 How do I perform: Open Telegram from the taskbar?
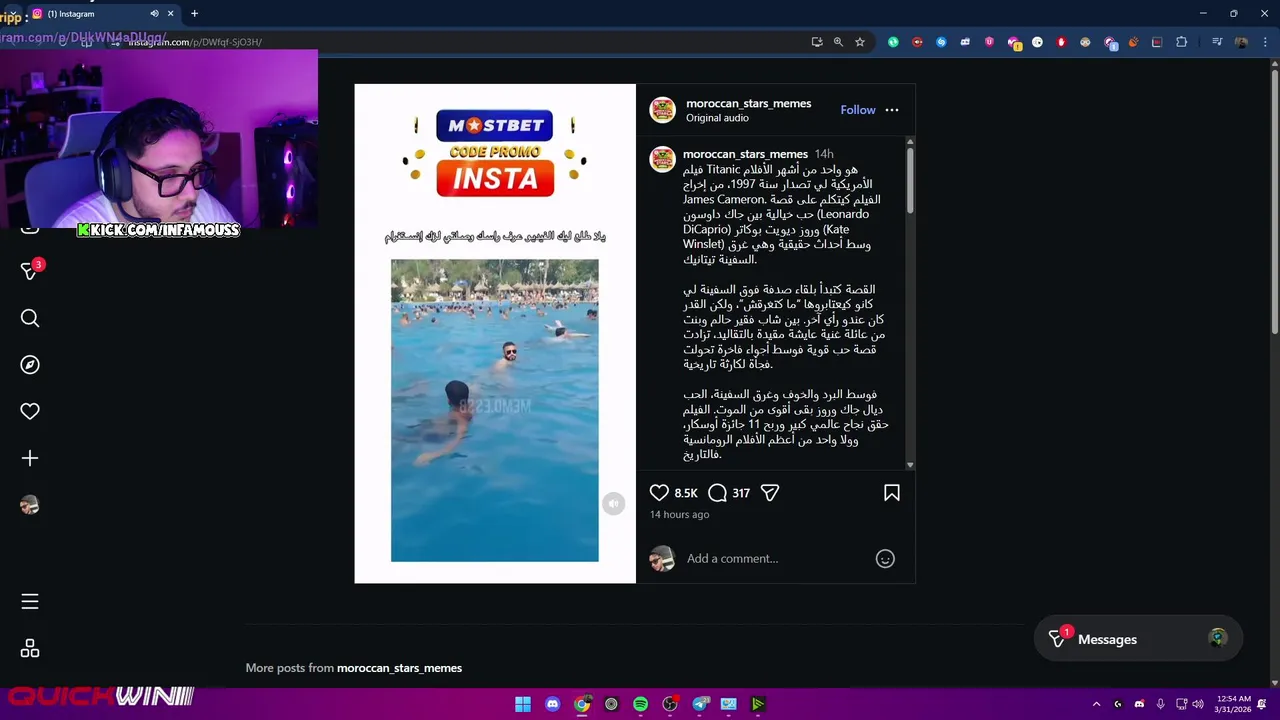pos(700,704)
